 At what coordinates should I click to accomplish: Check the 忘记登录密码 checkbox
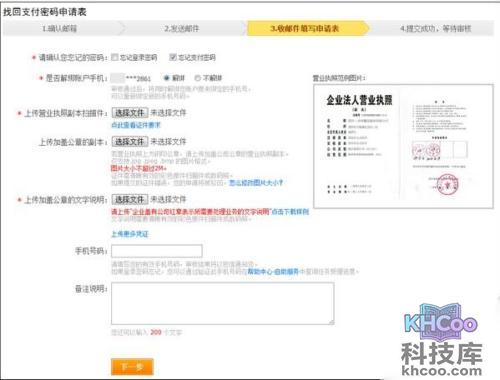114,57
